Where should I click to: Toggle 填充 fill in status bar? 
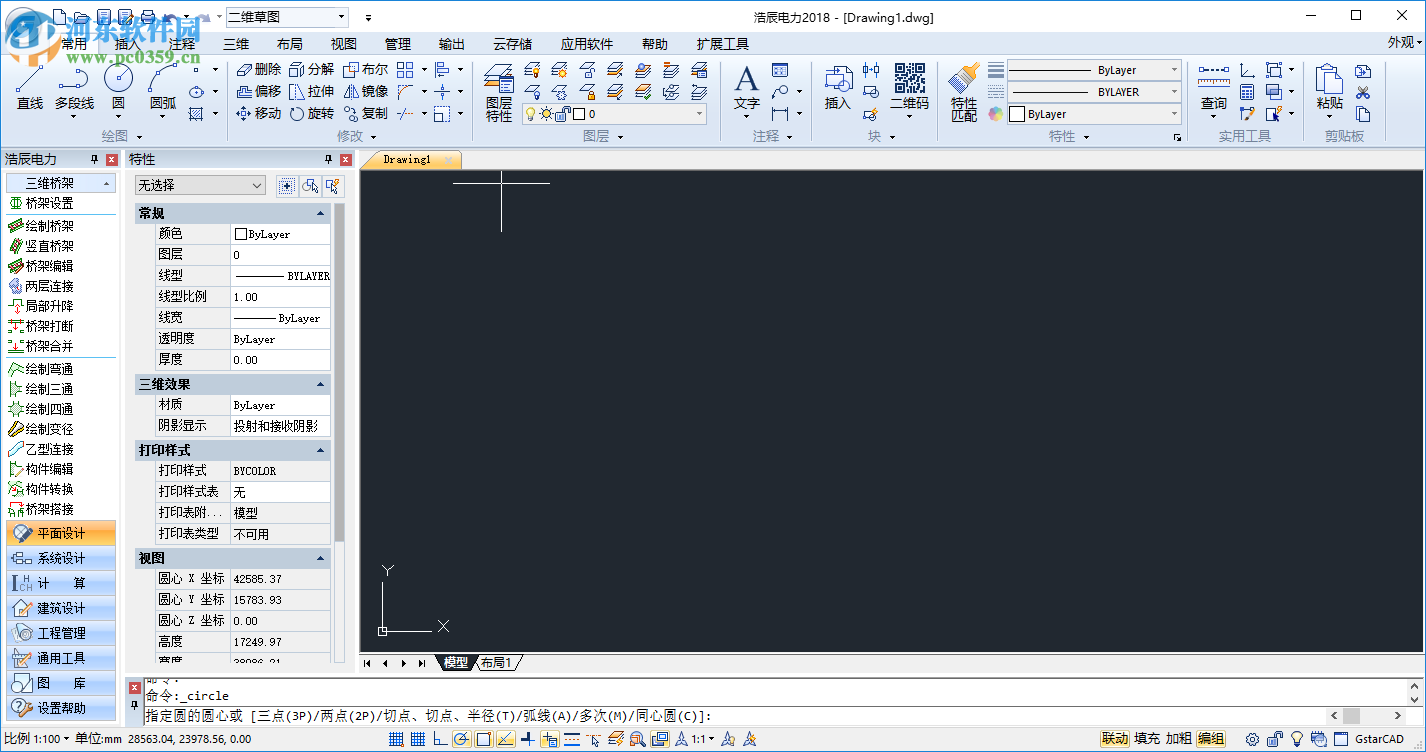tap(1147, 739)
